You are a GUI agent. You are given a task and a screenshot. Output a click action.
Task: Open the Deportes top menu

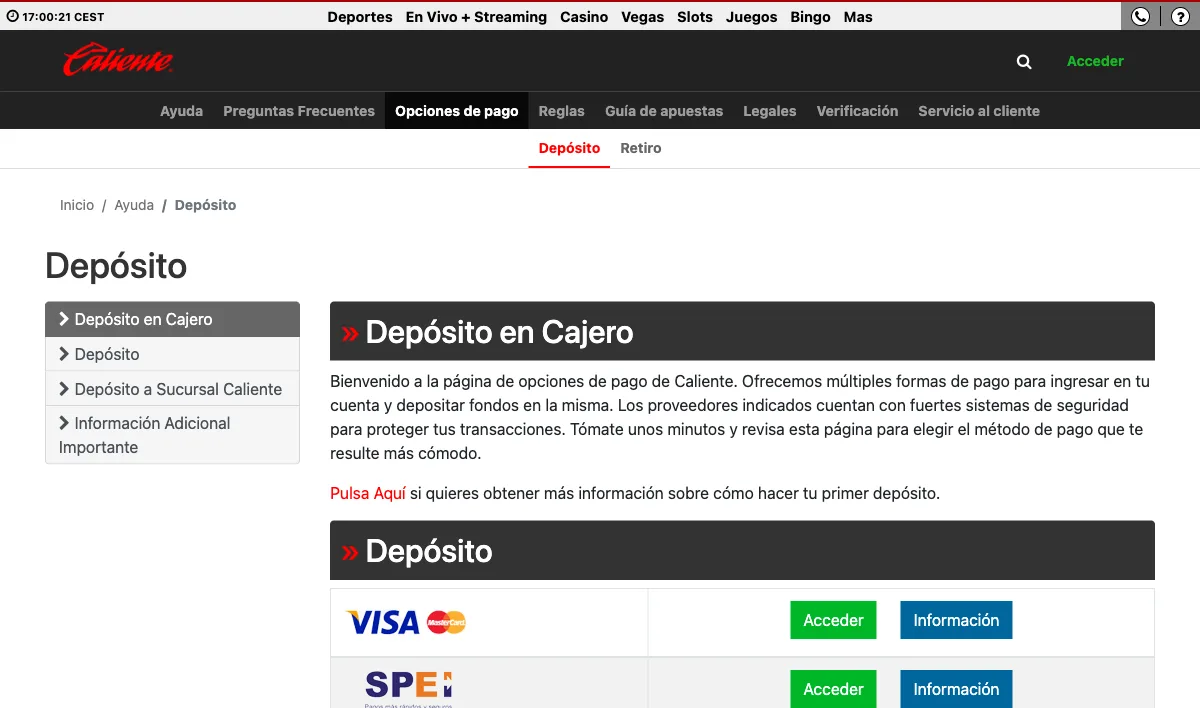[360, 17]
